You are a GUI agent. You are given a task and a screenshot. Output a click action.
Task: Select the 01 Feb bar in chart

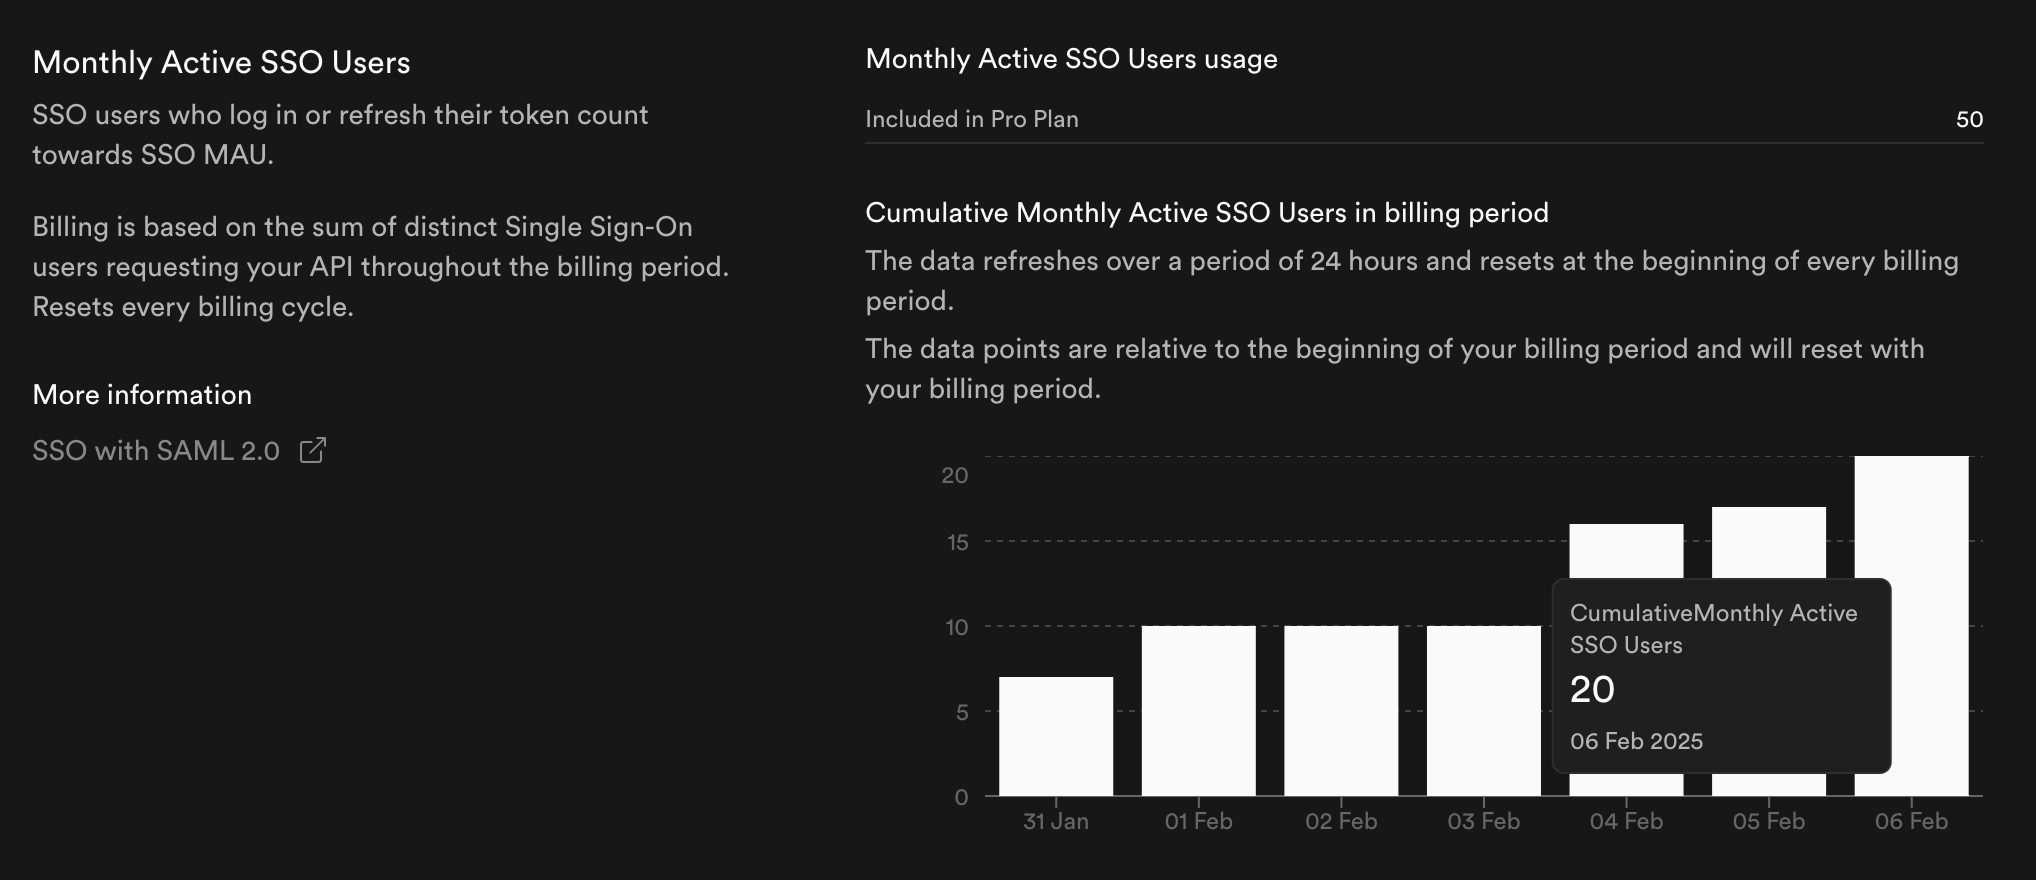tap(1198, 711)
